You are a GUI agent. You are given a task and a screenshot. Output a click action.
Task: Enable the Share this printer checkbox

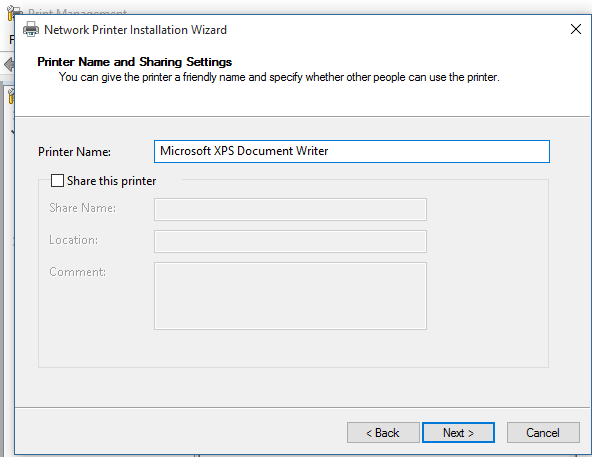click(57, 181)
